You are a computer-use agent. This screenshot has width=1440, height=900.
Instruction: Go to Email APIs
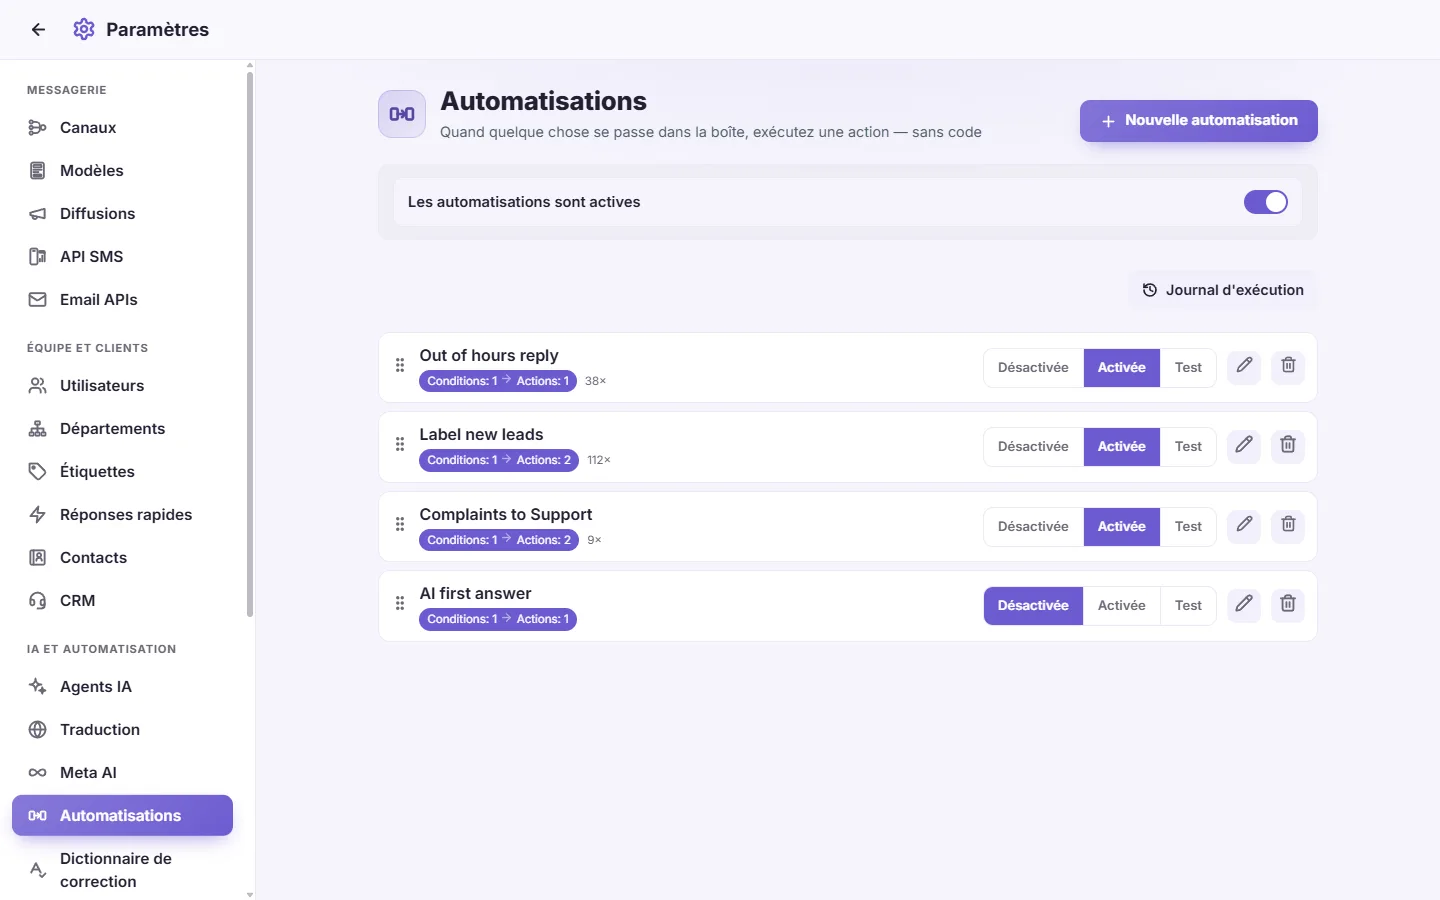click(122, 300)
